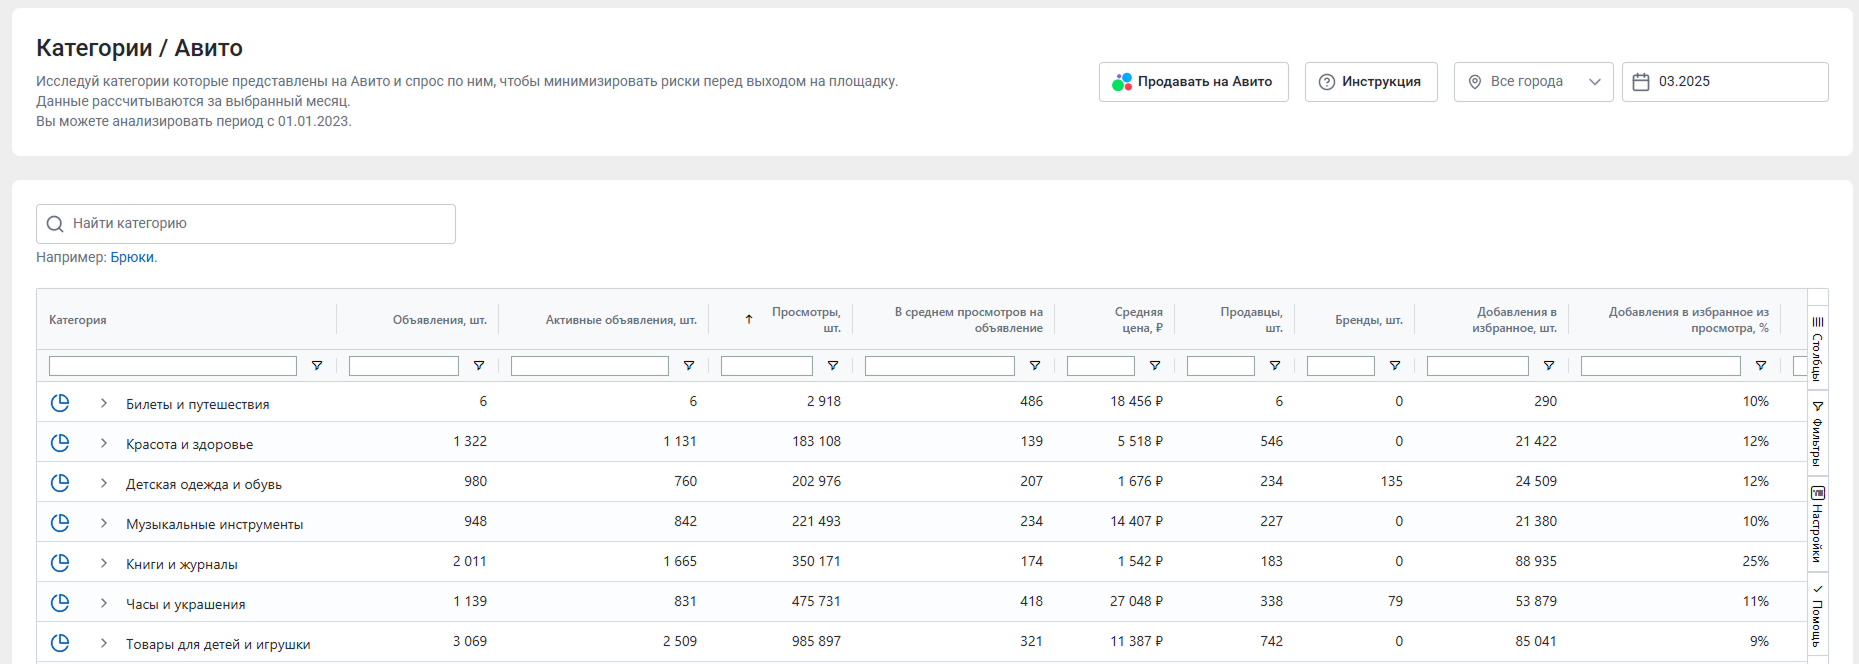Open the Фильтры side panel tab

[1817, 433]
